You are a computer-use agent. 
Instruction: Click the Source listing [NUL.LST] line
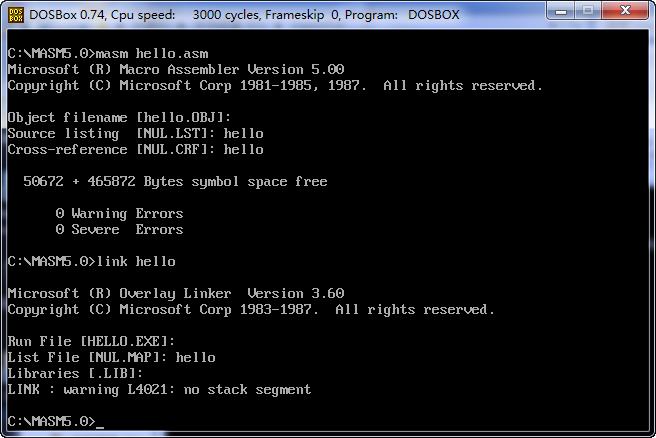coord(135,133)
